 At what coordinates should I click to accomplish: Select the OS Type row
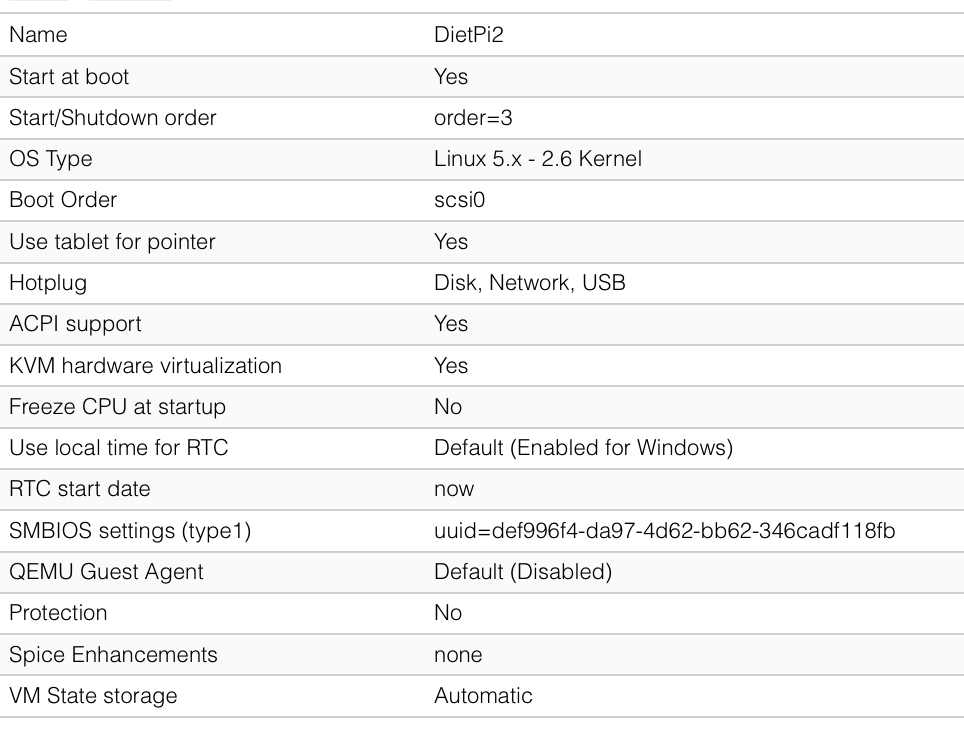click(482, 159)
